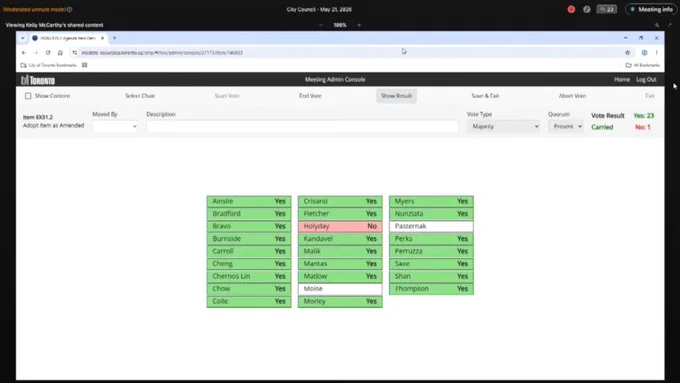This screenshot has height=383, width=680.
Task: Click the browser forward arrow
Action: pyautogui.click(x=36, y=52)
